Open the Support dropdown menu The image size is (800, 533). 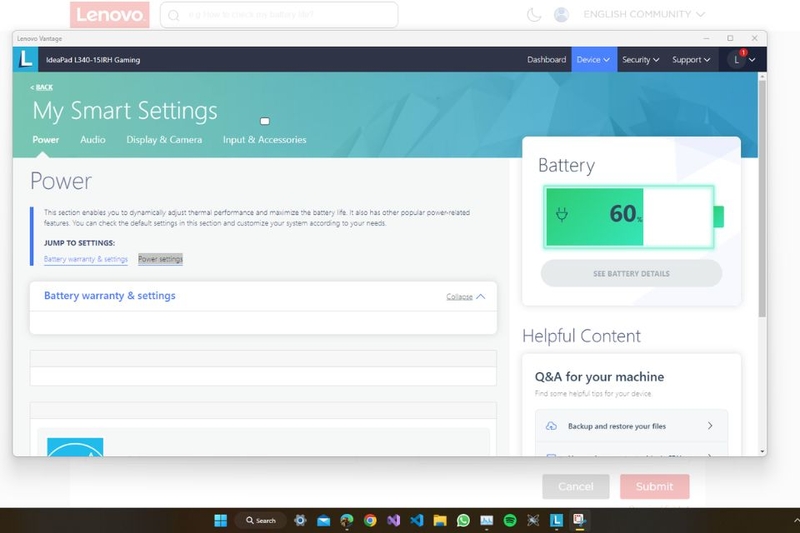tap(691, 60)
